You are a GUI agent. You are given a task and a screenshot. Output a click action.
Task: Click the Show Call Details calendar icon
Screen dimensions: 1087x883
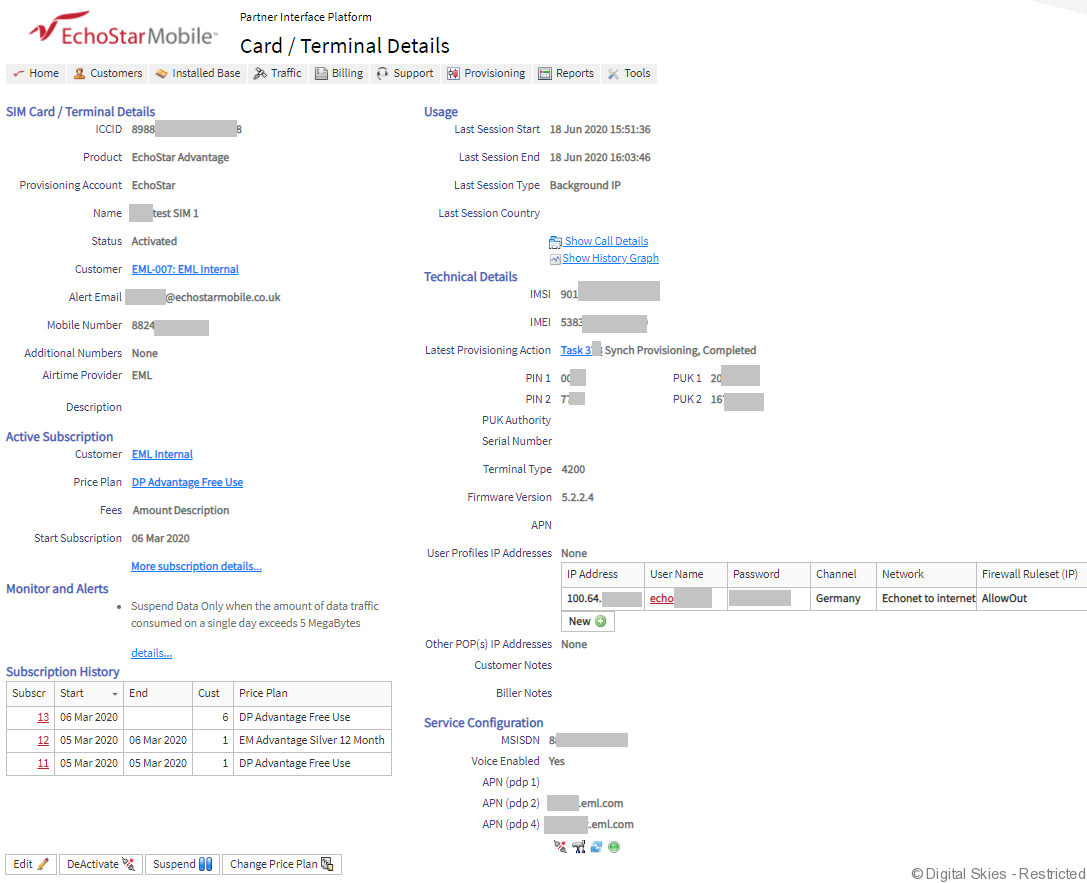pos(555,242)
